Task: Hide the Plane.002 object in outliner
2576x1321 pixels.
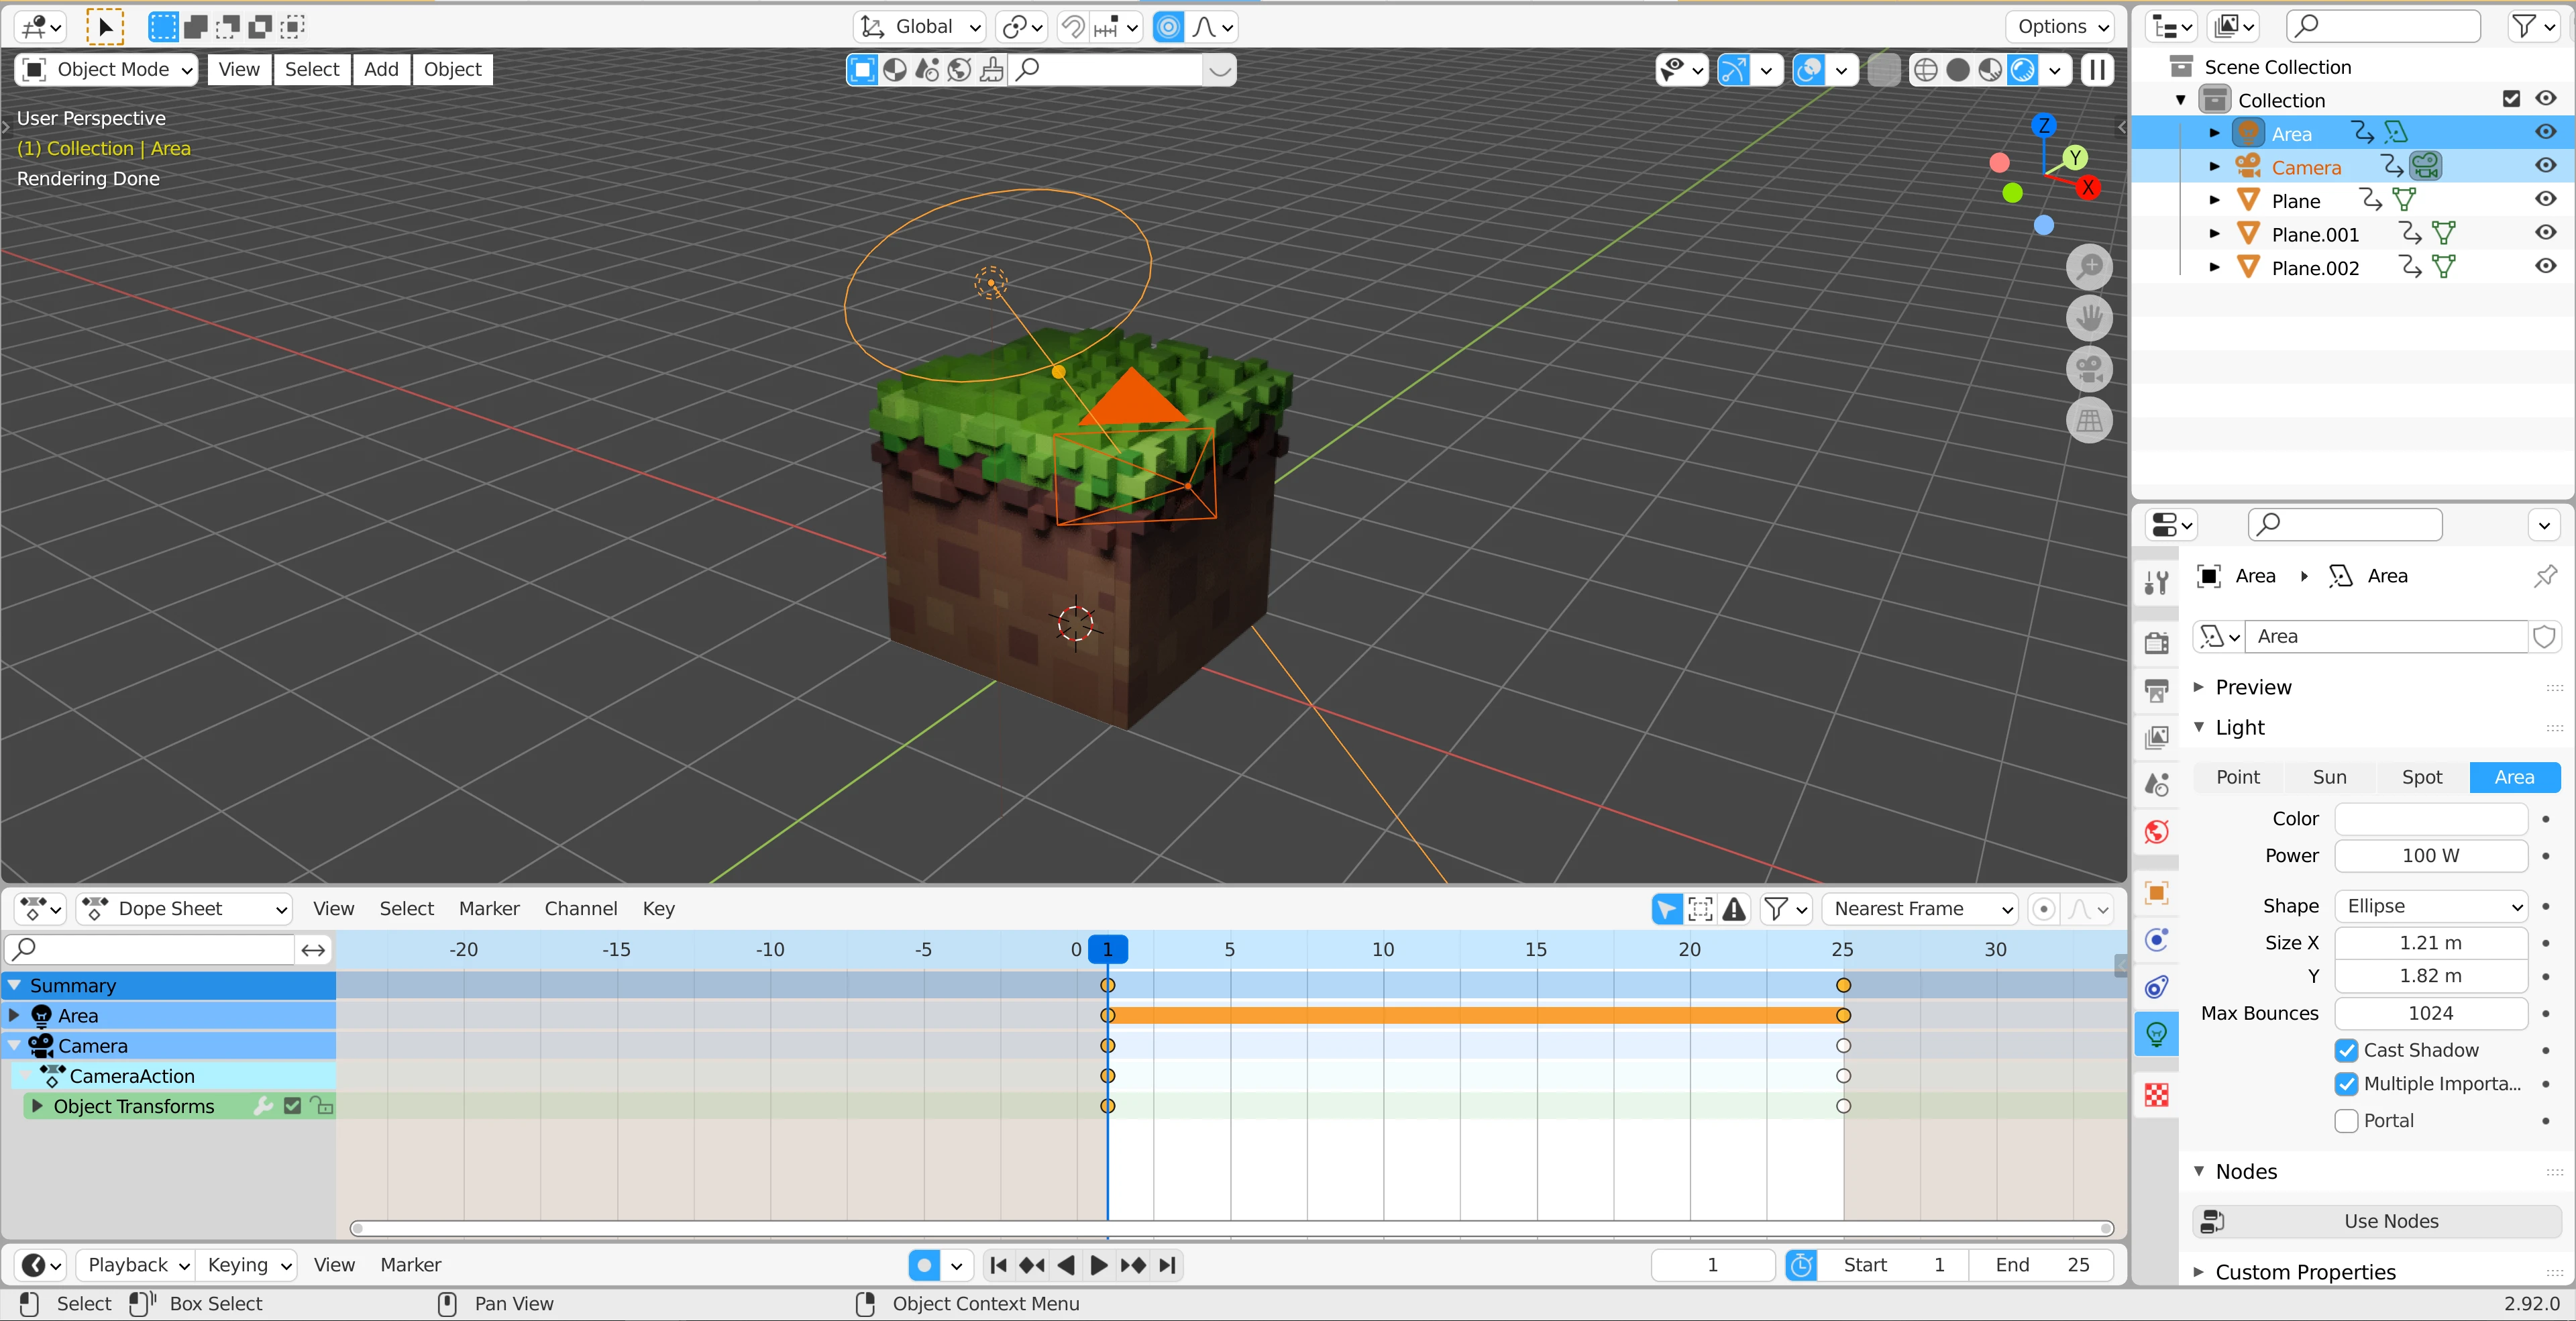Action: point(2546,267)
